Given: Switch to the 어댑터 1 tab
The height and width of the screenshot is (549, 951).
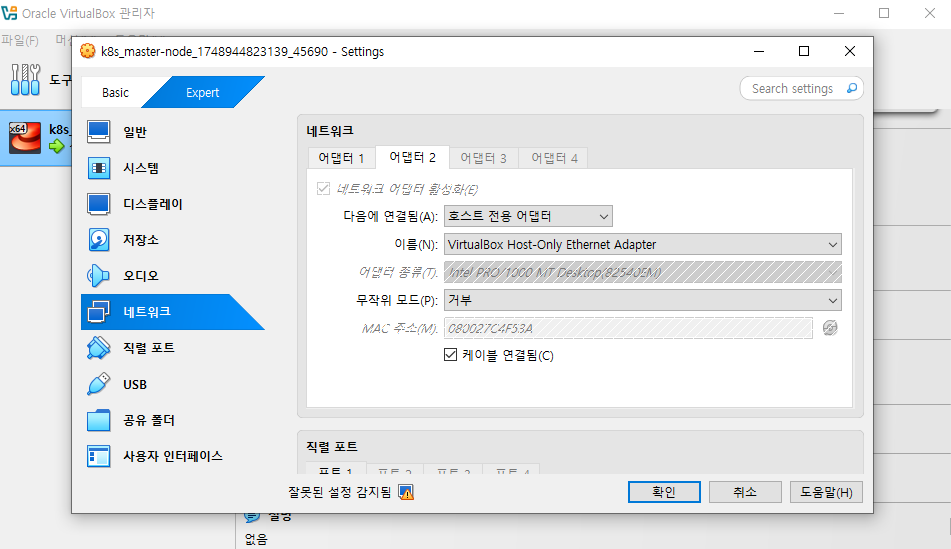Looking at the screenshot, I should 341,158.
